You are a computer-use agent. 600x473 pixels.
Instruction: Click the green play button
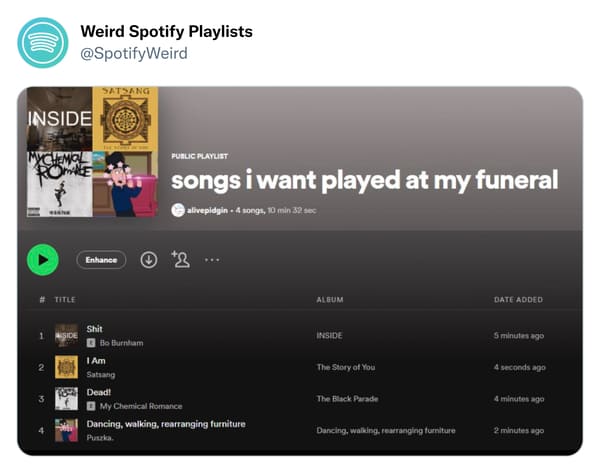43,260
